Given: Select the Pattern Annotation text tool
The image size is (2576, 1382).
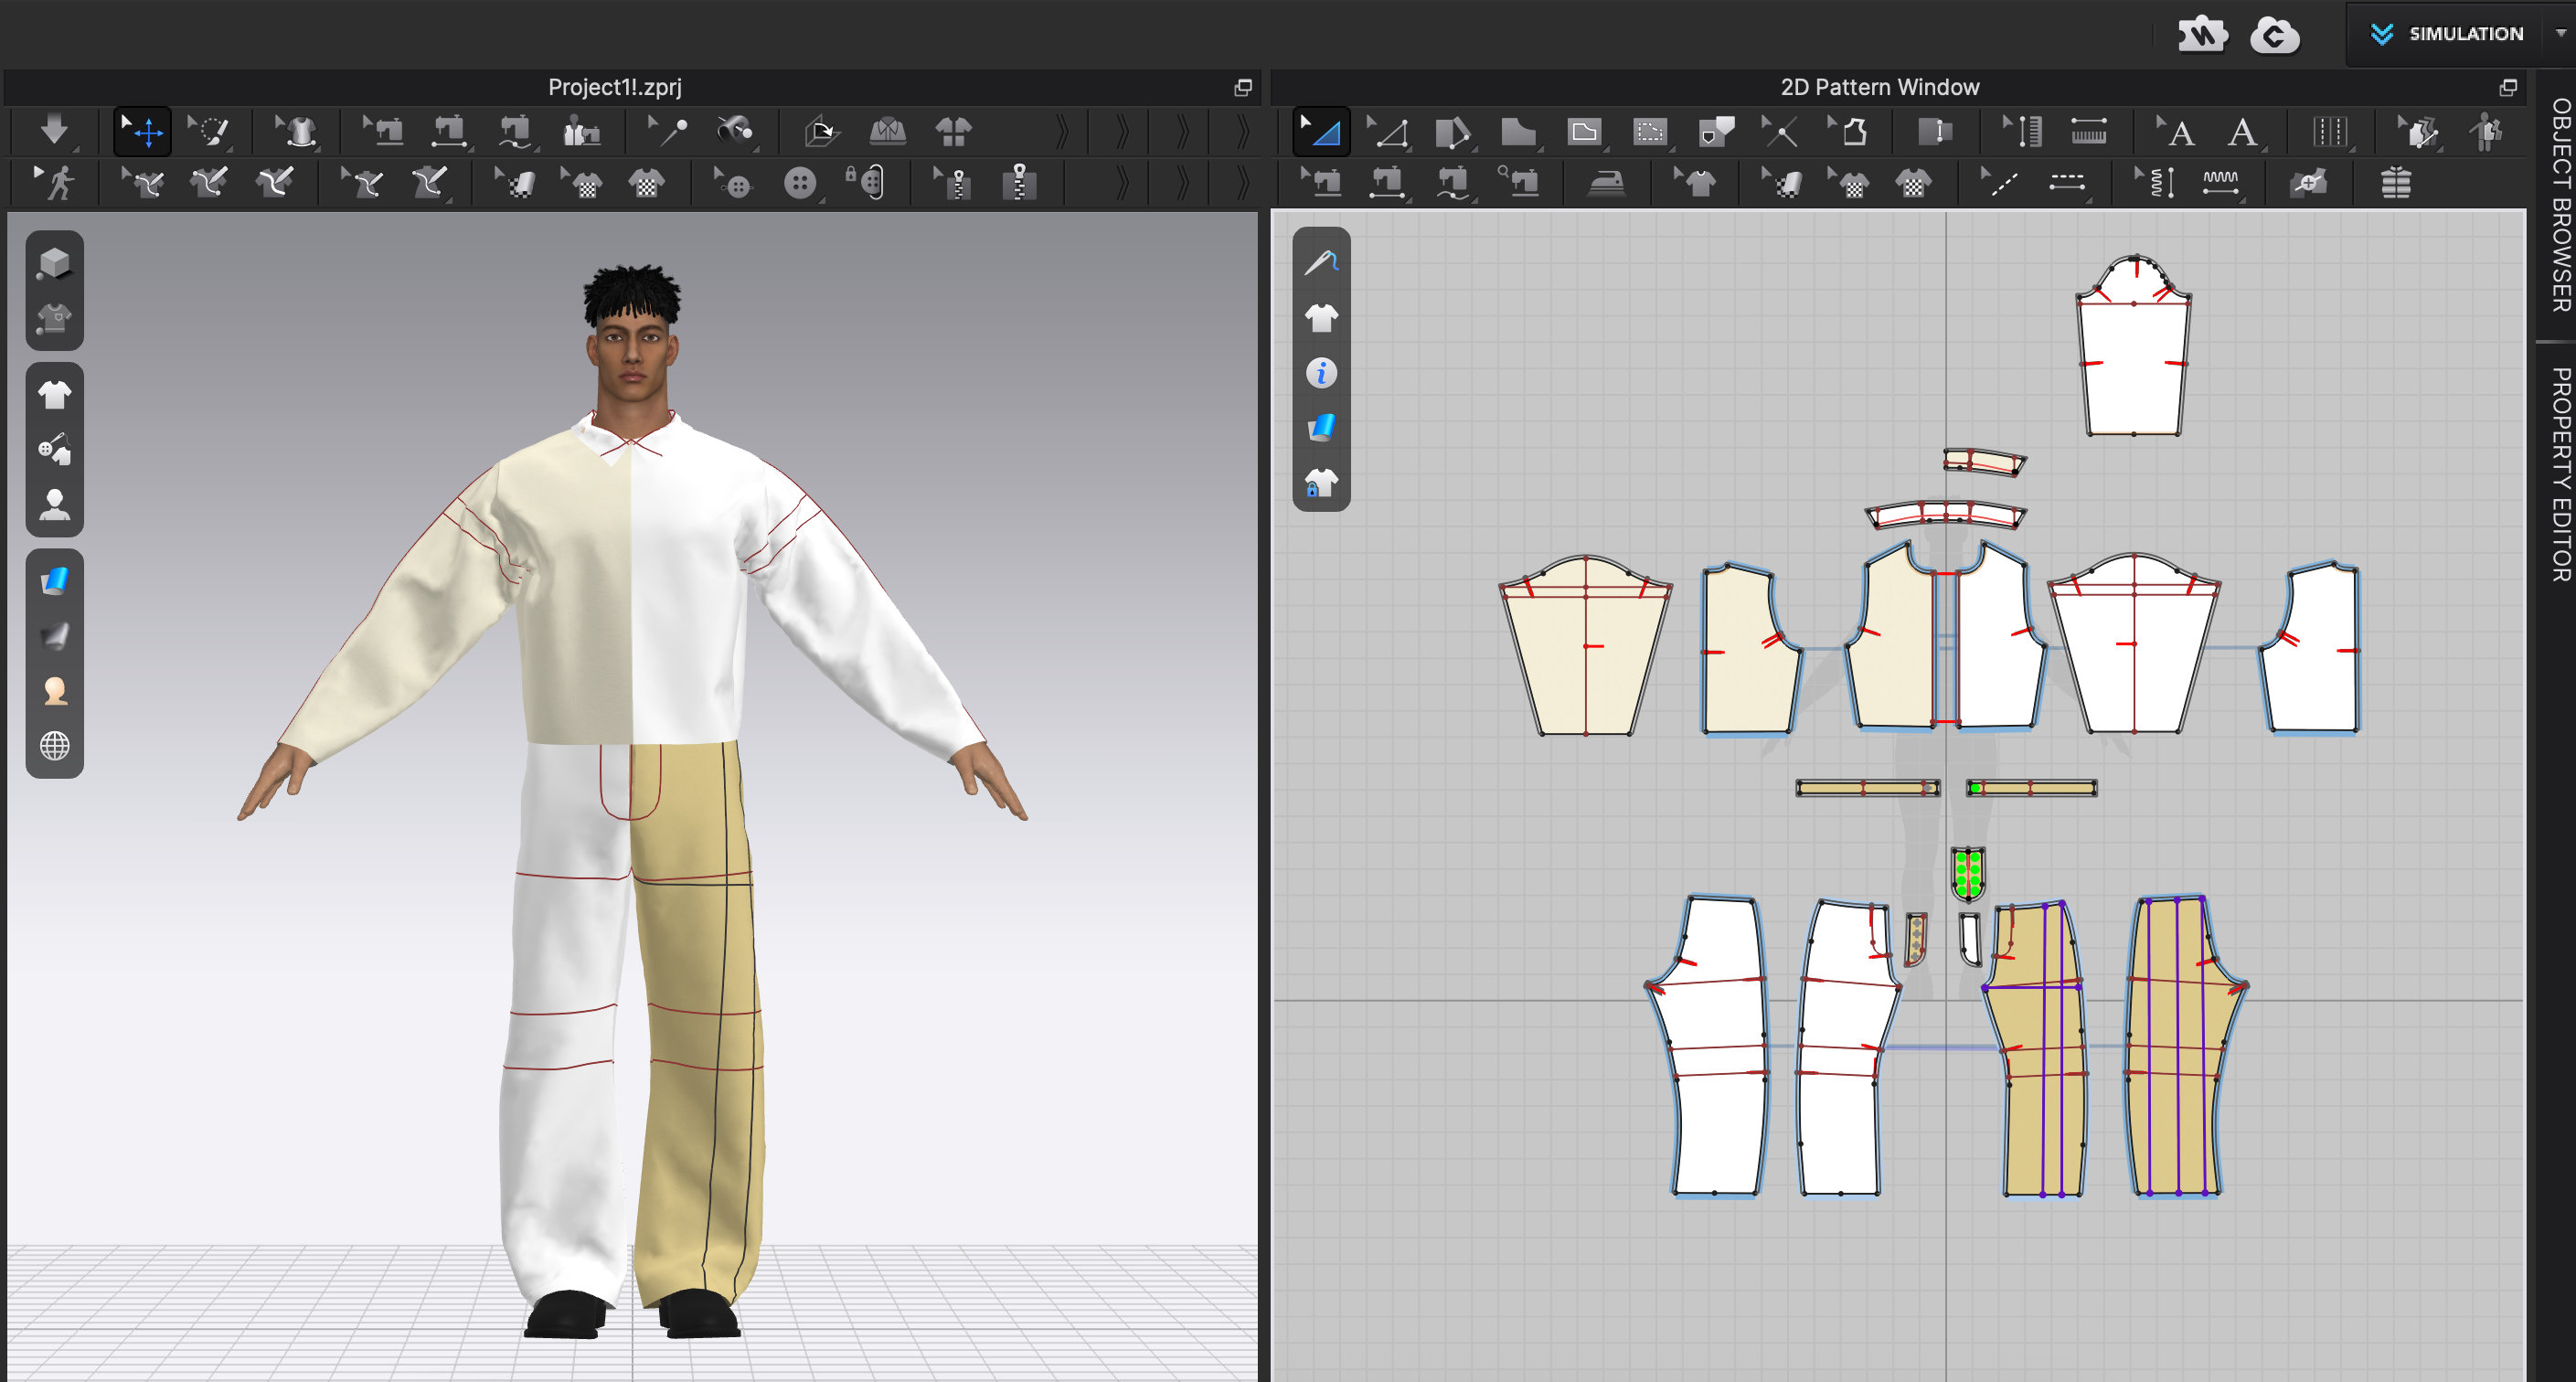Looking at the screenshot, I should coord(2243,131).
